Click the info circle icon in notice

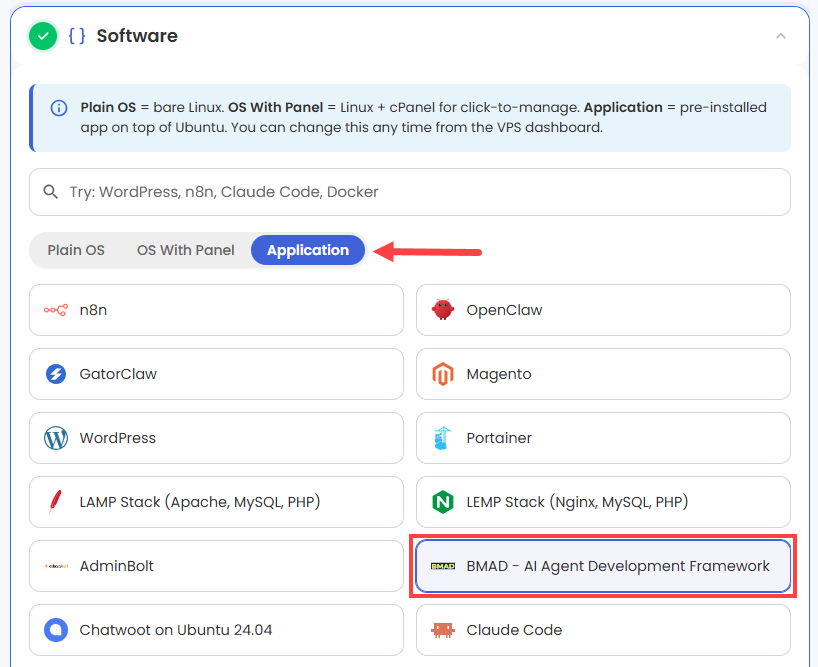coord(59,108)
